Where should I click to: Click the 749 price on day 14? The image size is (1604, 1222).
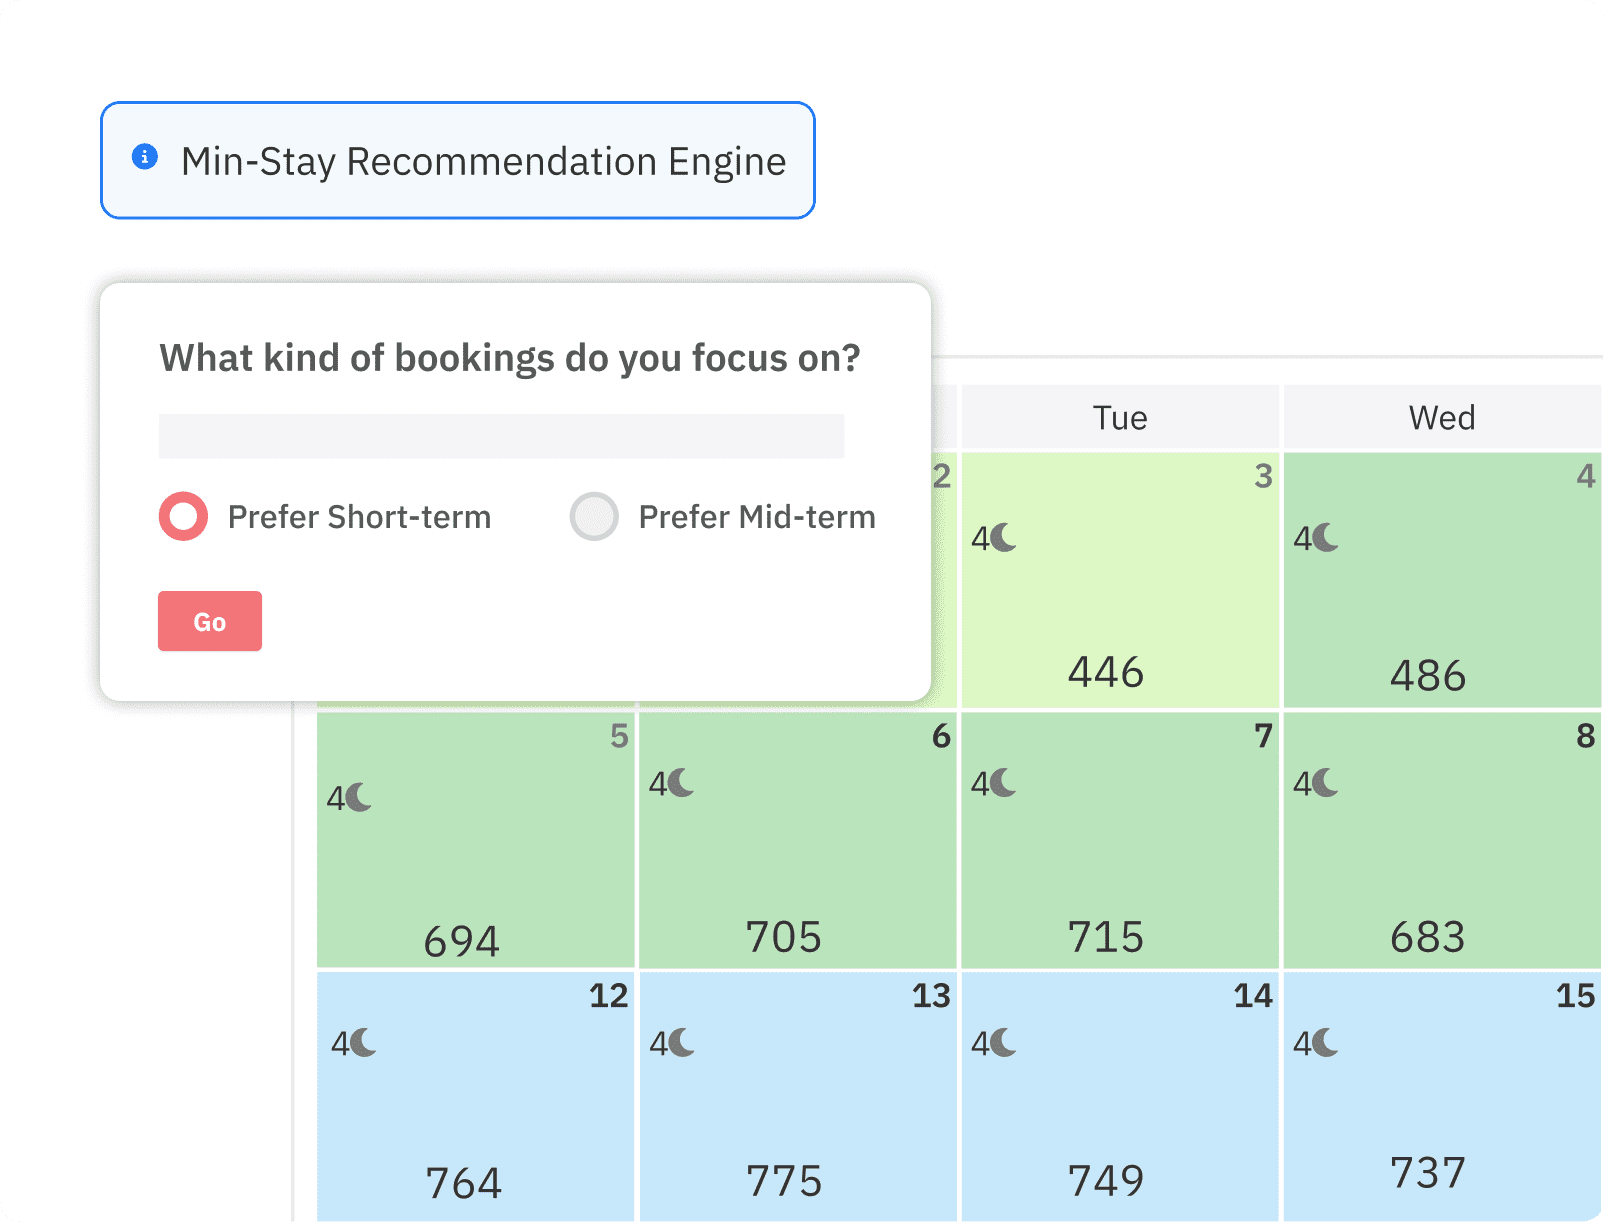click(1105, 1181)
